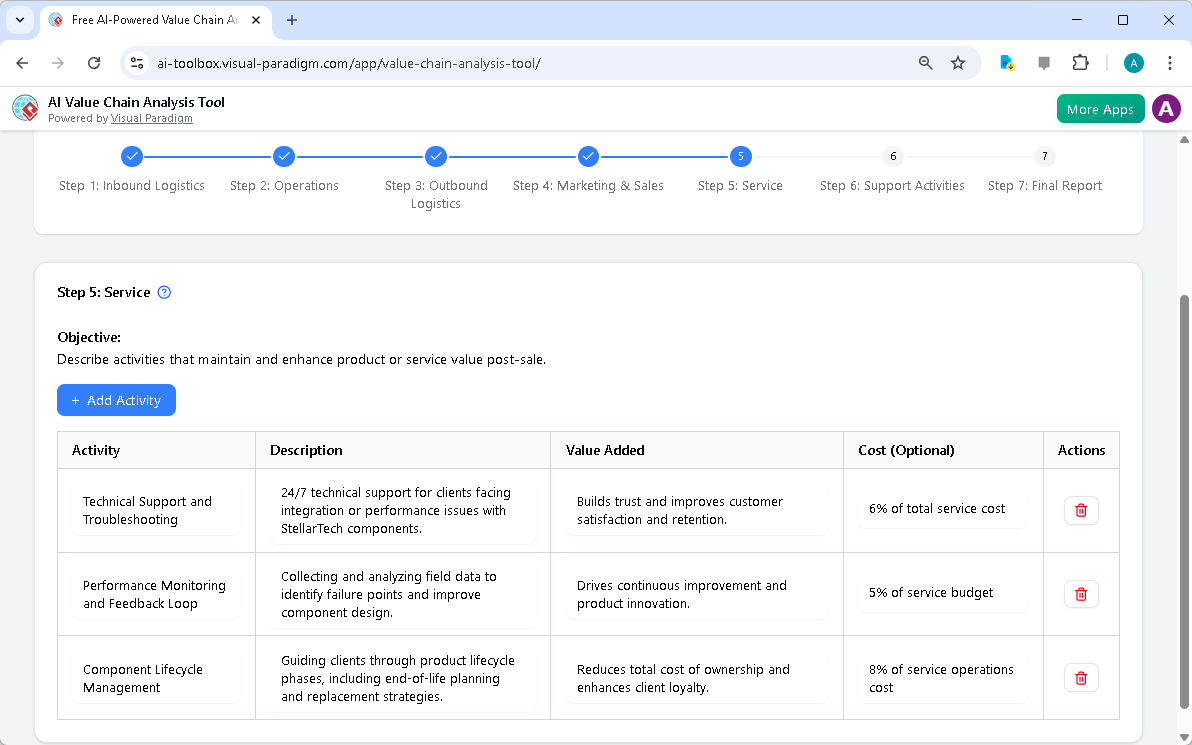Remove the Component Lifecycle Management activity
1192x745 pixels.
1081,678
